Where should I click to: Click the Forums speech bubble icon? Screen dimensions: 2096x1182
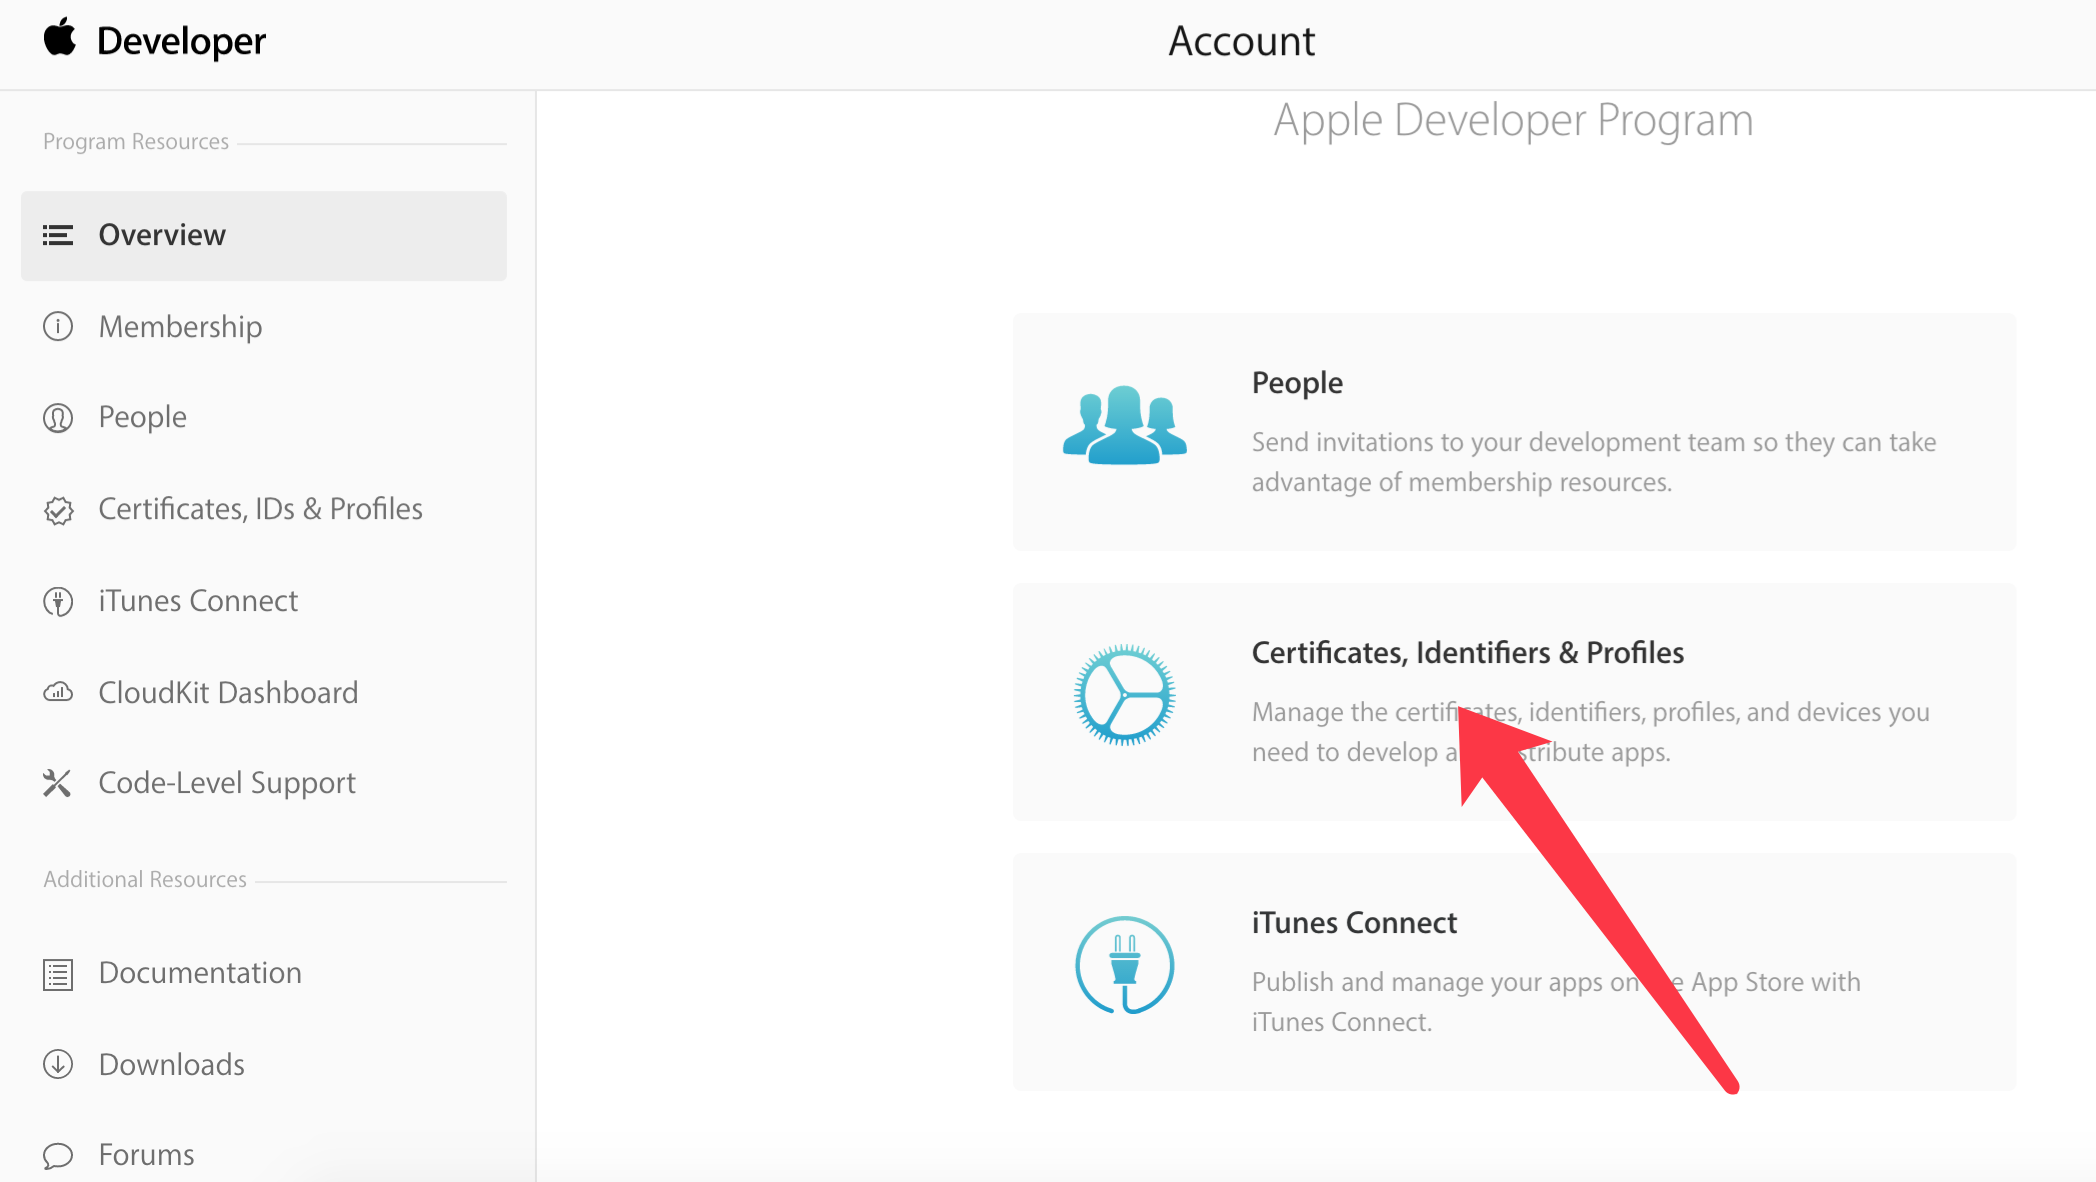58,1155
